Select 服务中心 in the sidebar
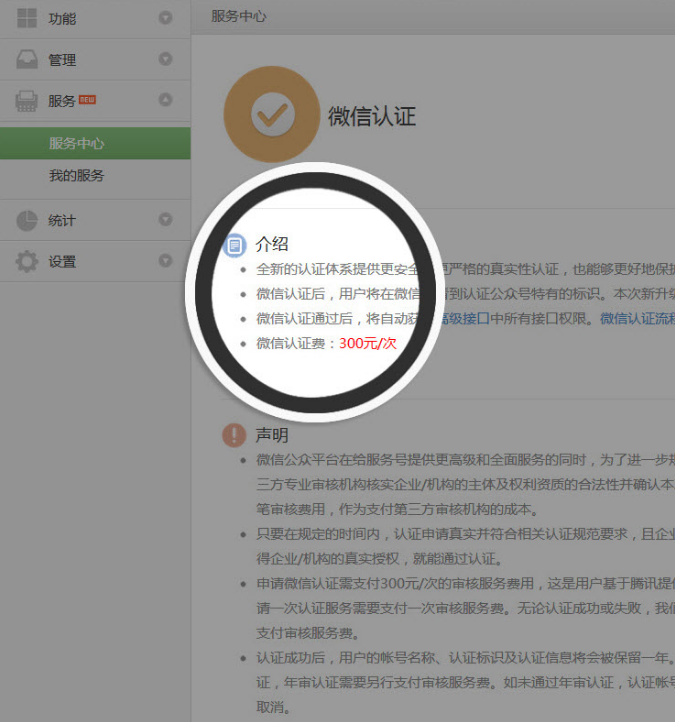 tap(95, 144)
